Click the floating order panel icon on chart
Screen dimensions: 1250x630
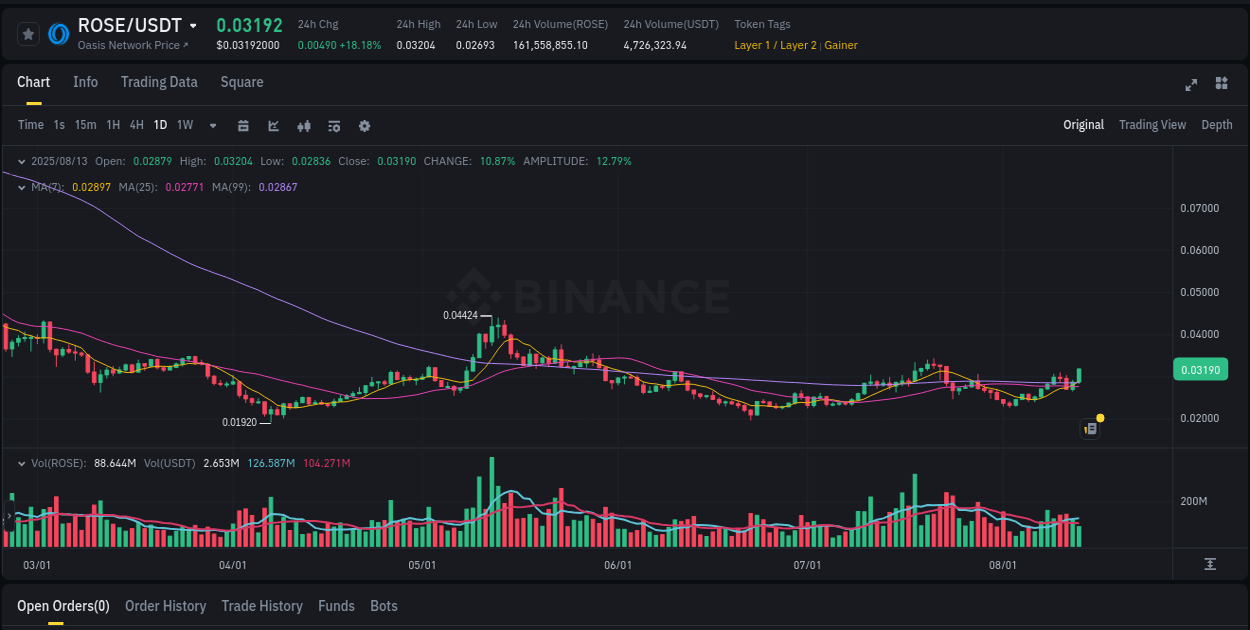[x=1089, y=428]
